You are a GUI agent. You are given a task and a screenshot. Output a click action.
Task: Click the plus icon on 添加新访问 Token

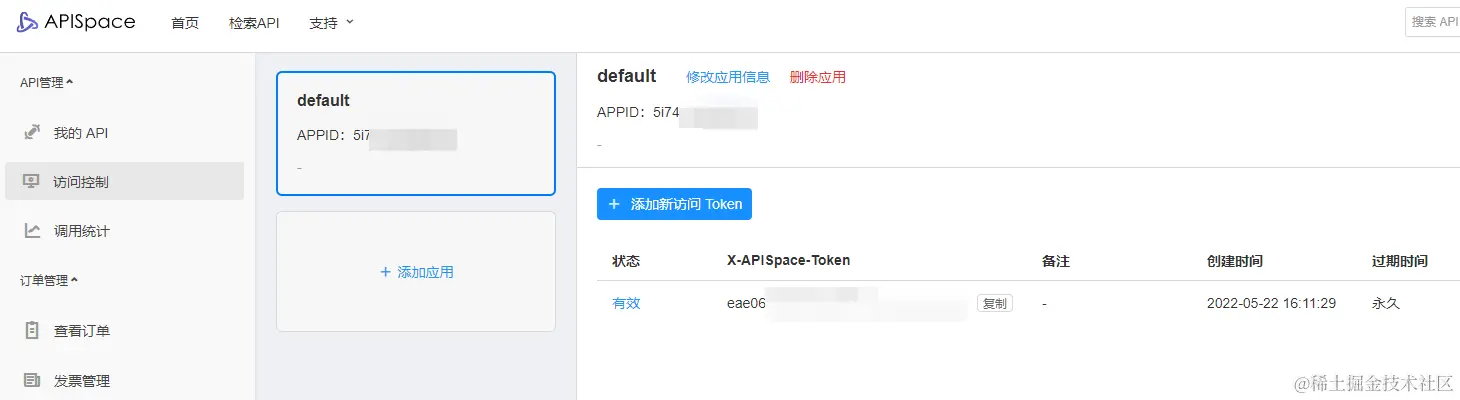(614, 204)
